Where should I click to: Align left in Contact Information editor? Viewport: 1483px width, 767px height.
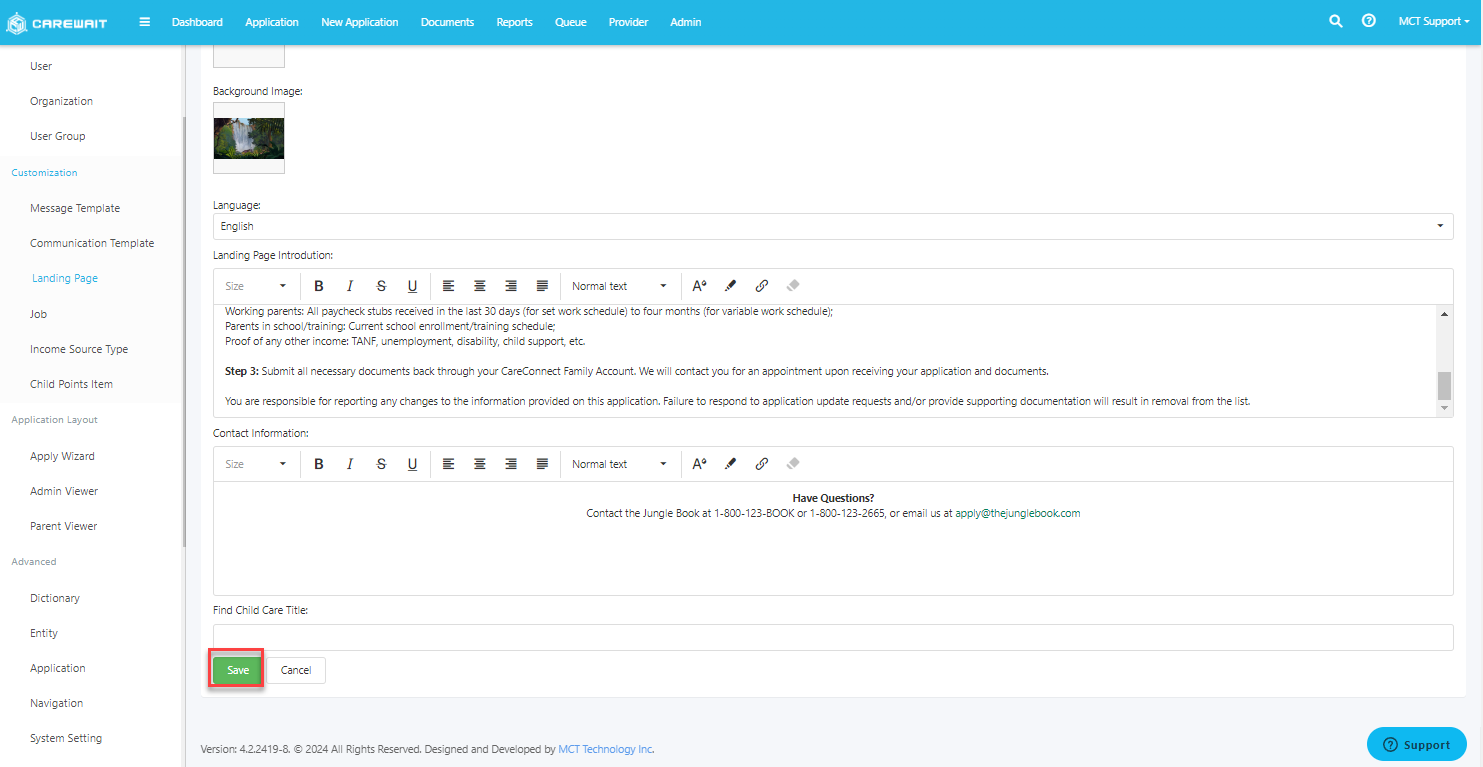point(449,464)
